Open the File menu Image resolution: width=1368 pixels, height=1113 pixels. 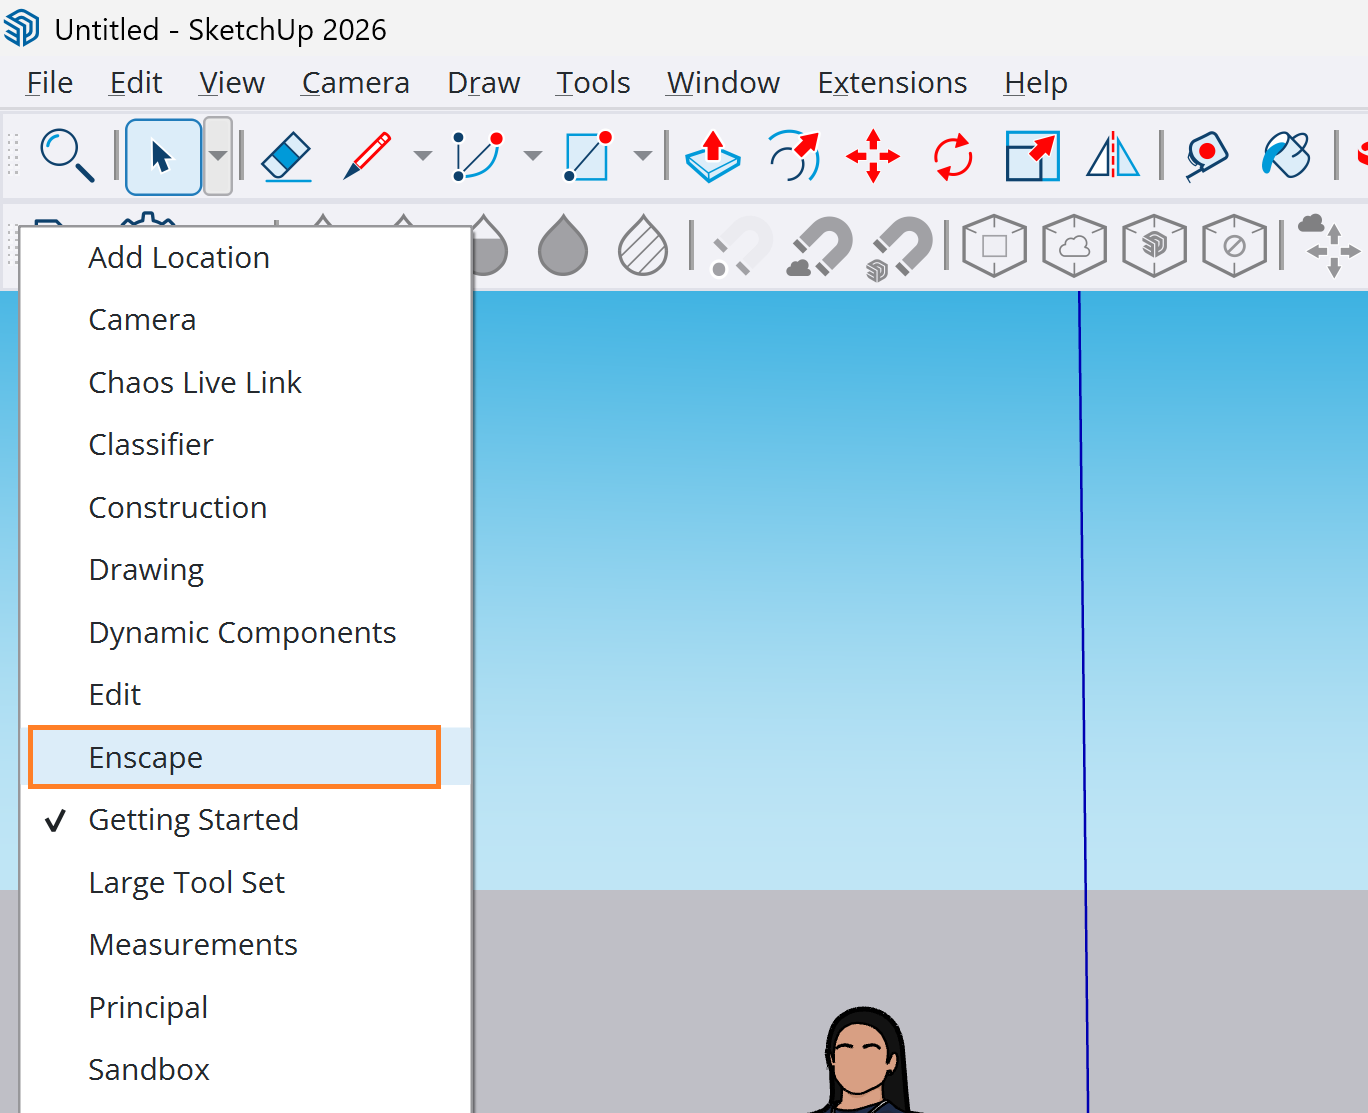tap(50, 83)
